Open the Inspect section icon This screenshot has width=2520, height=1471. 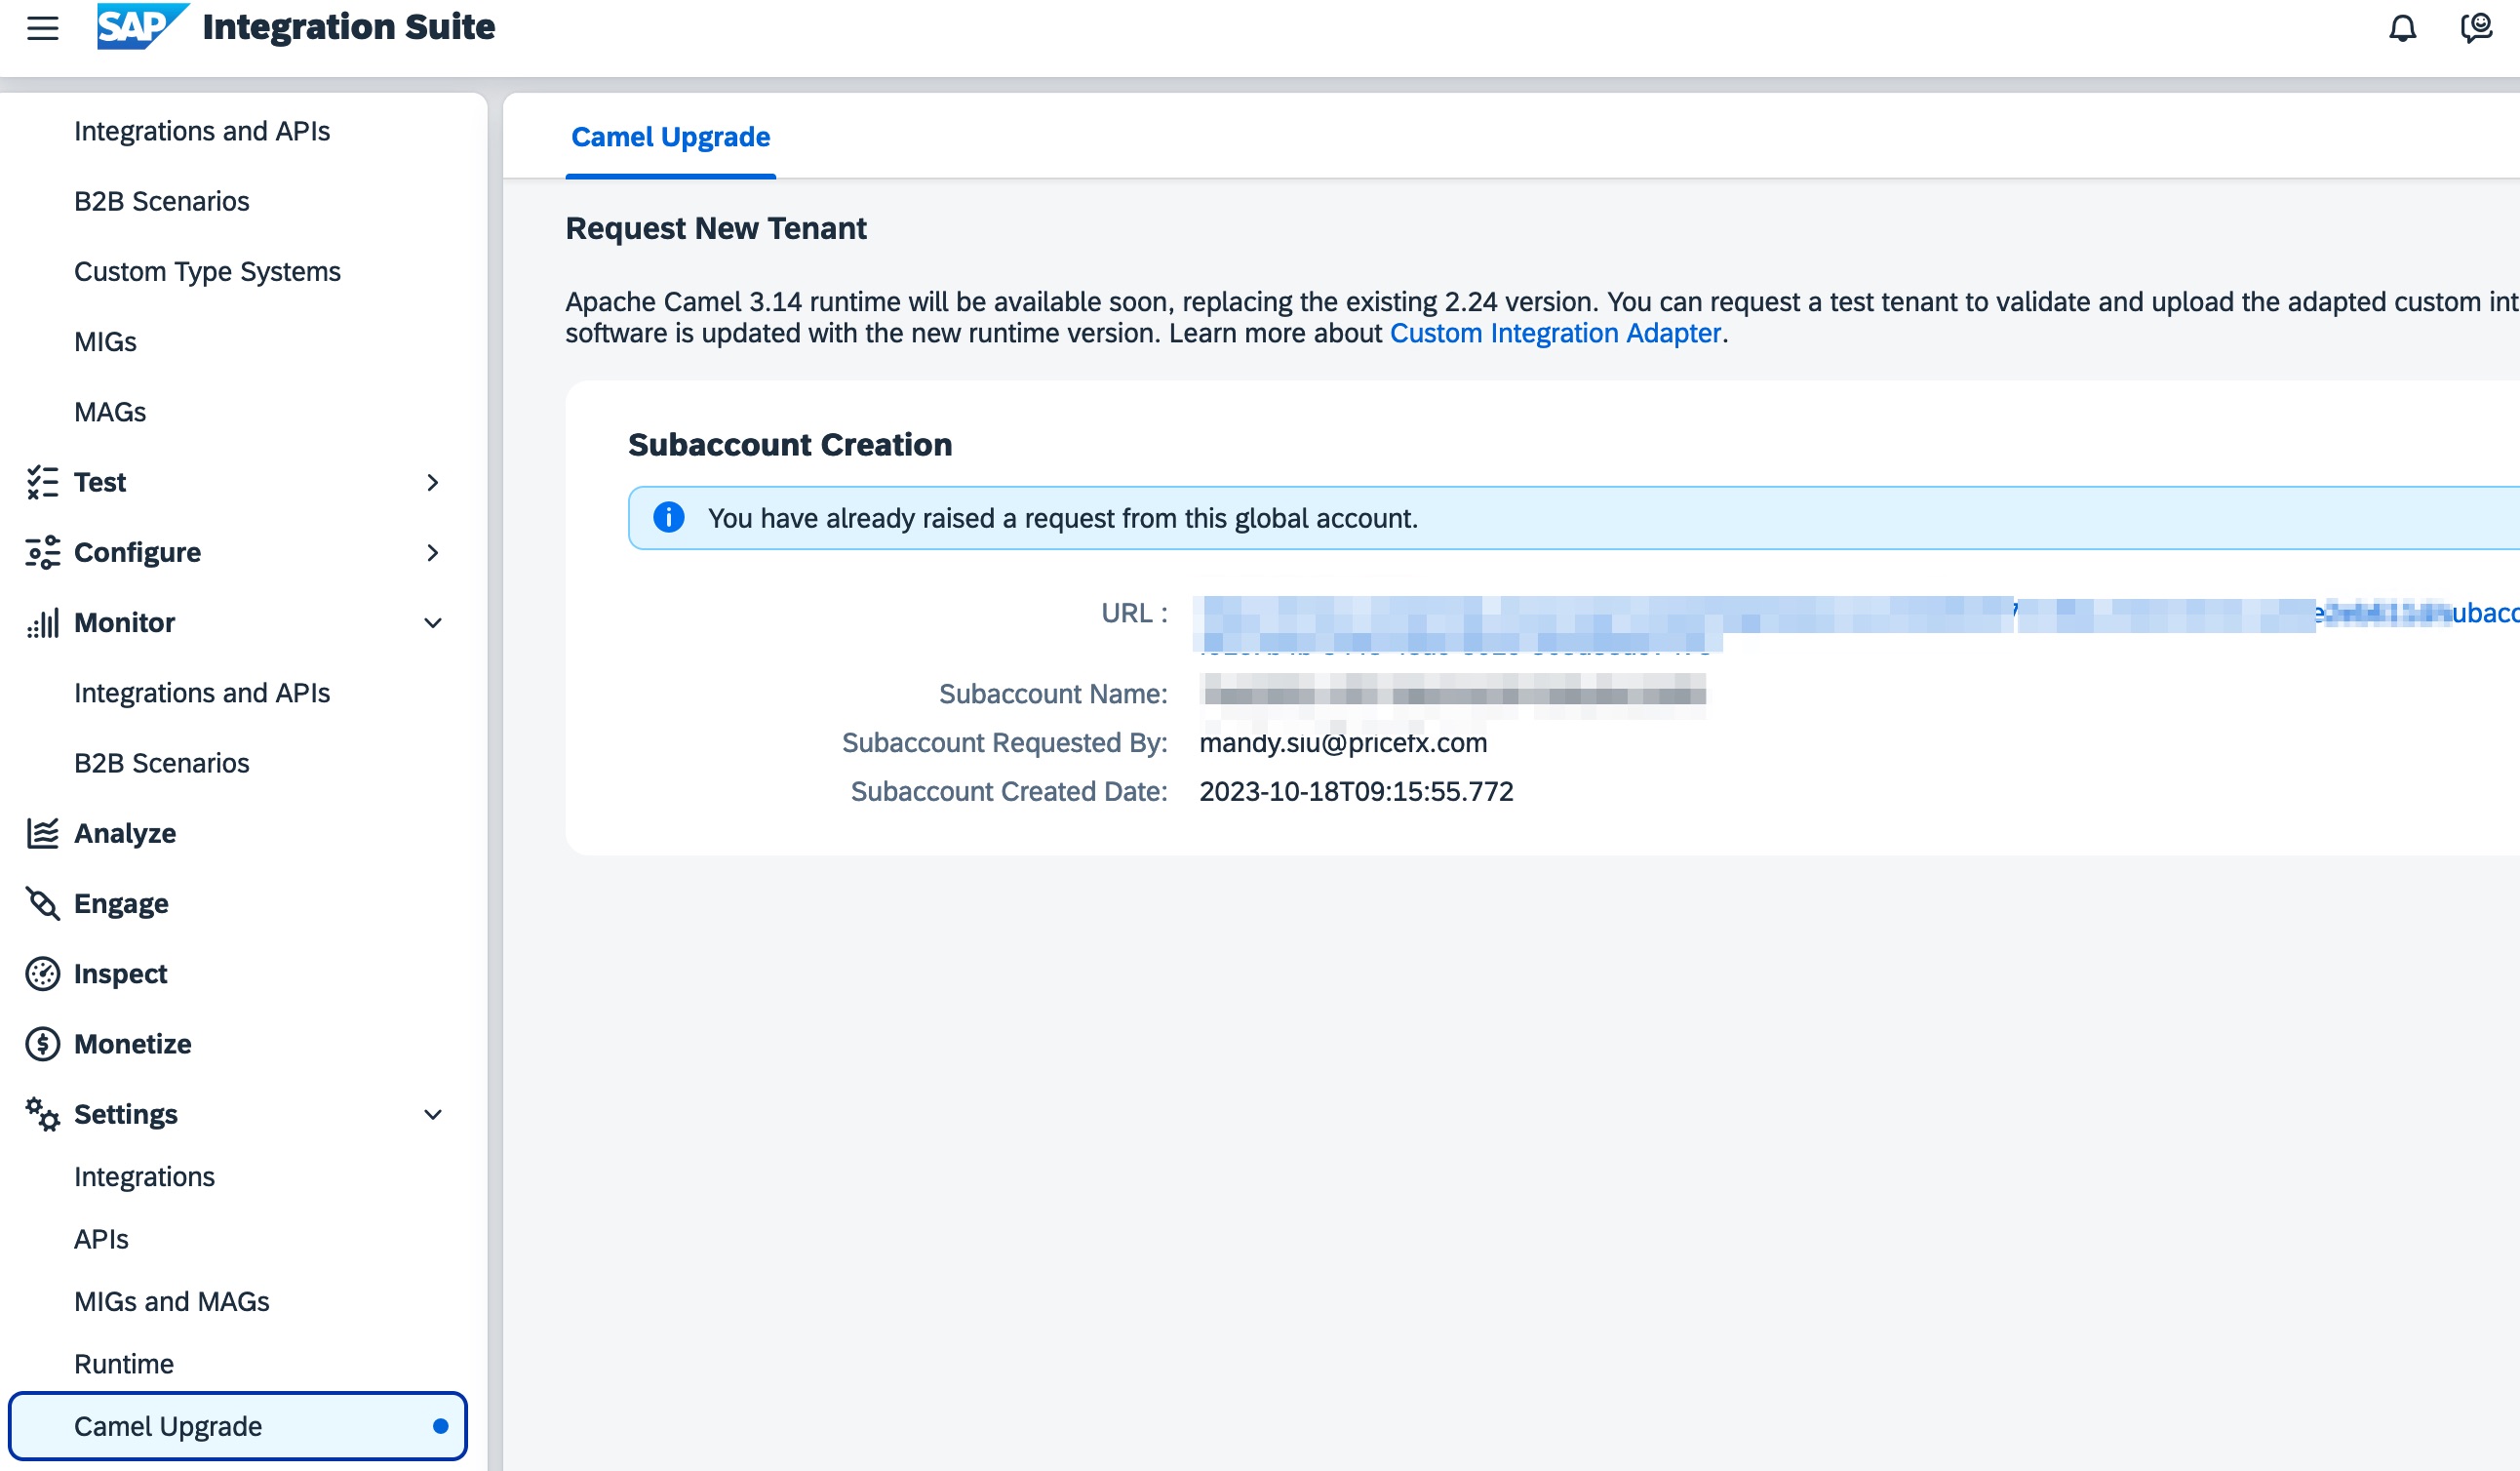(41, 973)
